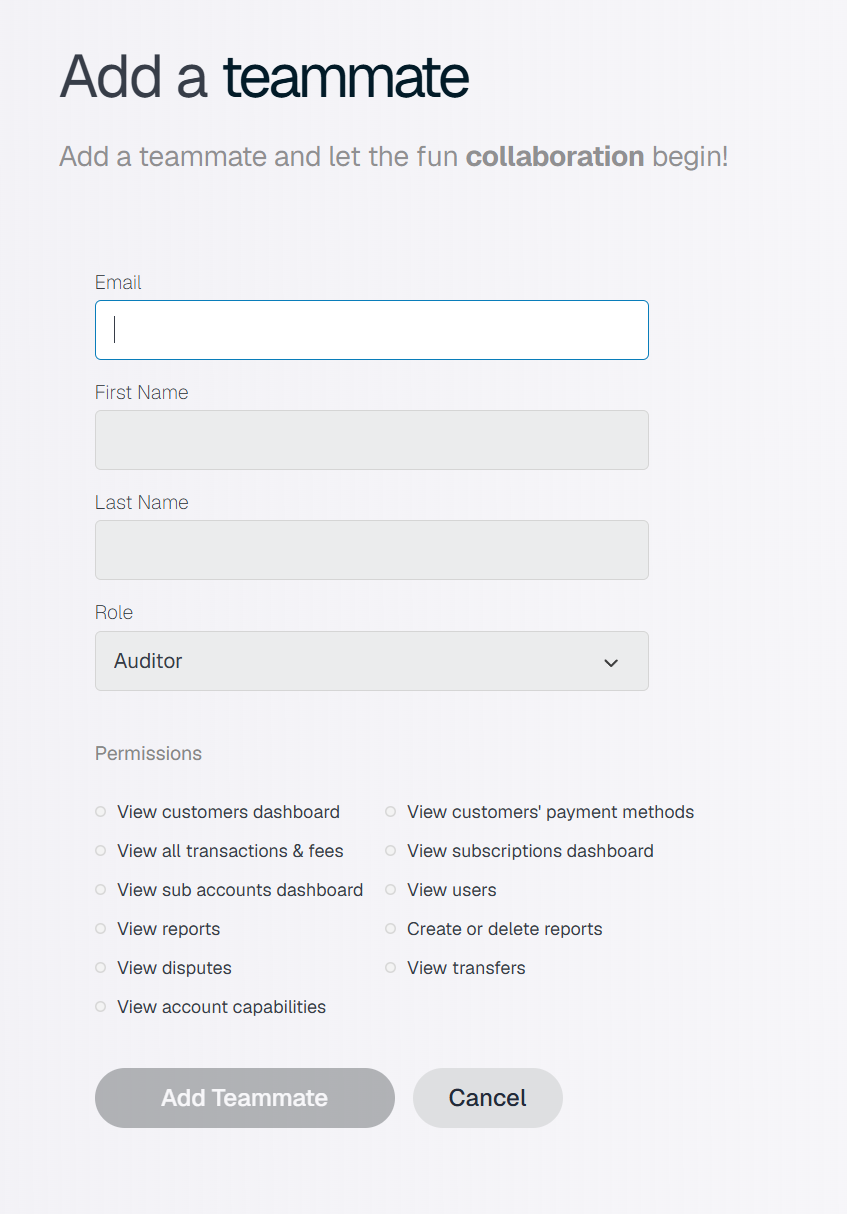Click the View customers' payment methods bullet
This screenshot has width=847, height=1214.
click(x=390, y=812)
